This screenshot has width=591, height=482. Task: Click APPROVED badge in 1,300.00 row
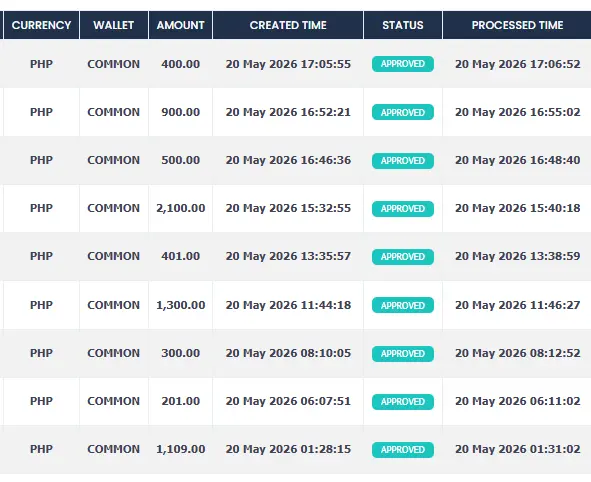[403, 305]
